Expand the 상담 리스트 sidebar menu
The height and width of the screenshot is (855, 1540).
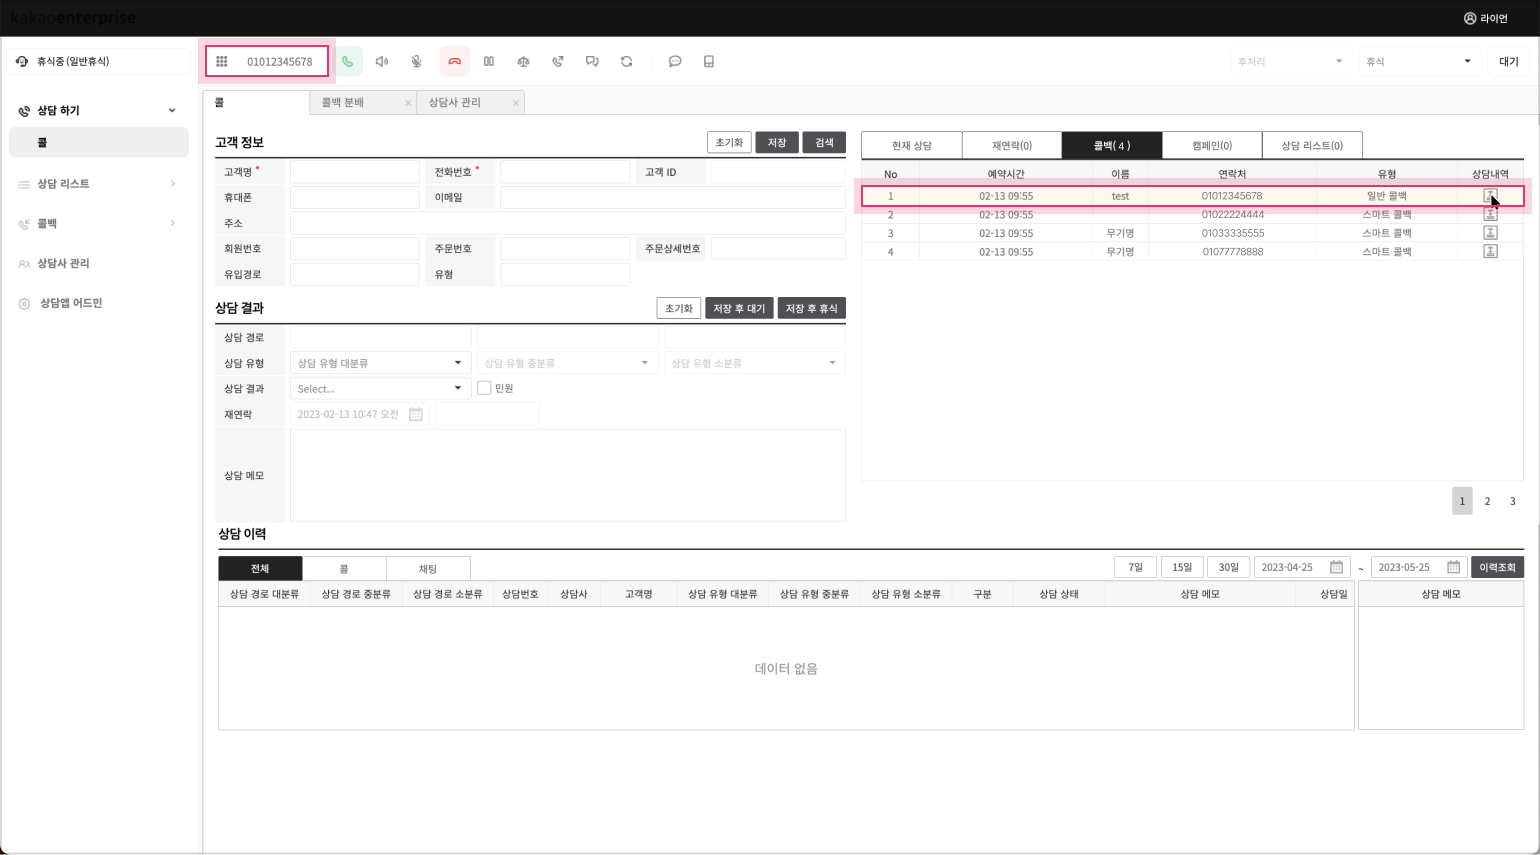(x=98, y=184)
